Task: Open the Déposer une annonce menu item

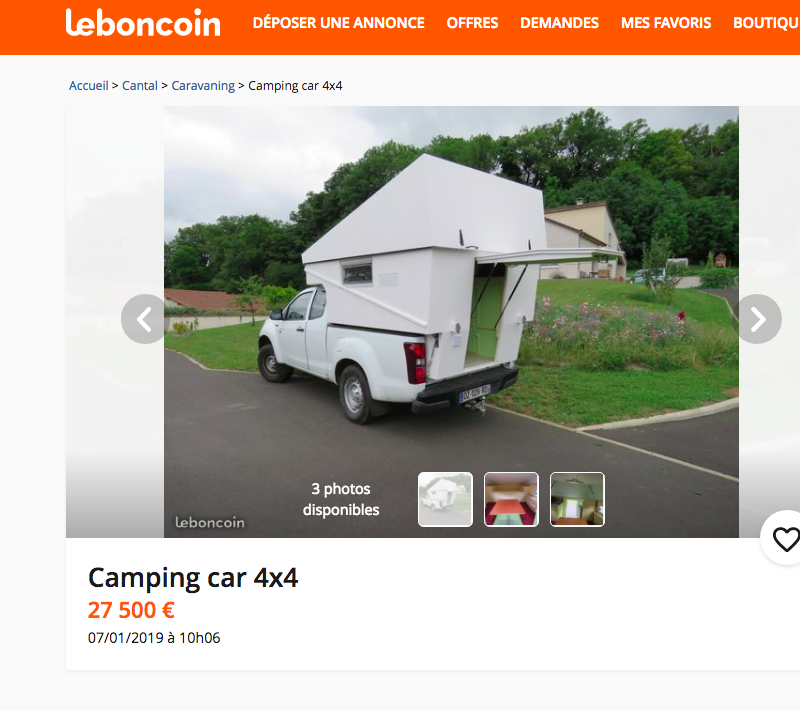Action: (x=339, y=23)
